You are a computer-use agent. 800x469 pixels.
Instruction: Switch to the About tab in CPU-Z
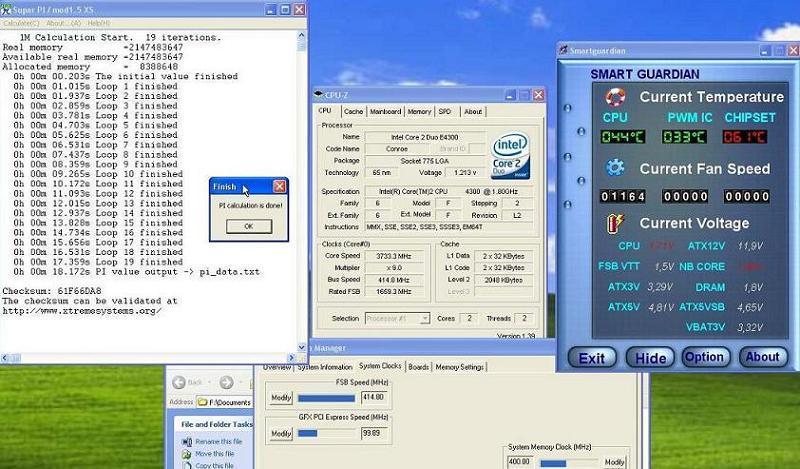(x=473, y=111)
